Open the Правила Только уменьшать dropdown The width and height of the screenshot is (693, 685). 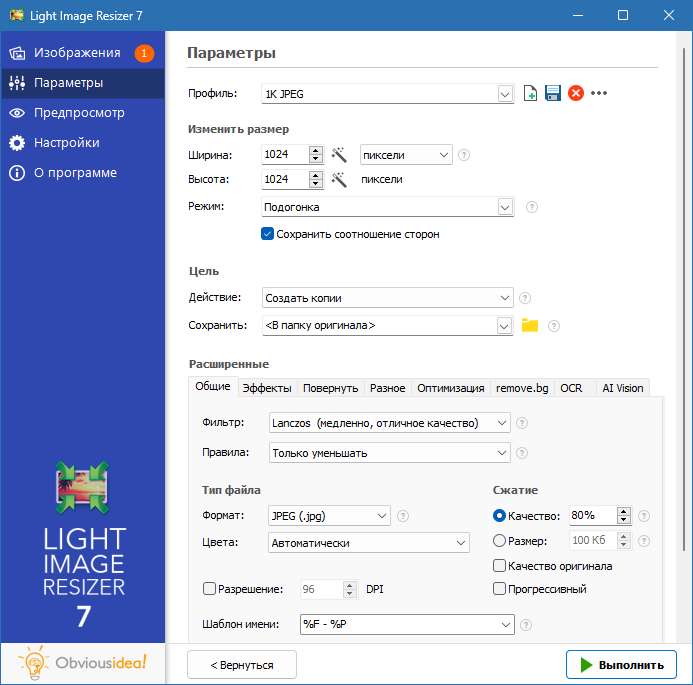389,453
